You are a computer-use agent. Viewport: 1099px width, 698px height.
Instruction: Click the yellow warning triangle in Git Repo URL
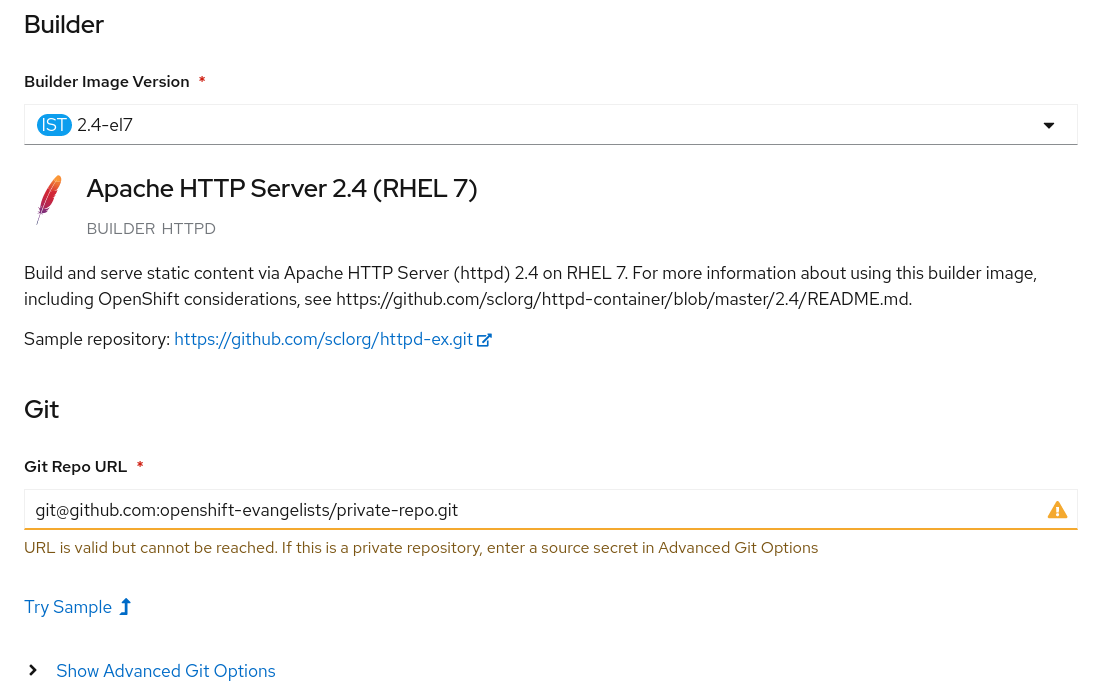point(1057,510)
